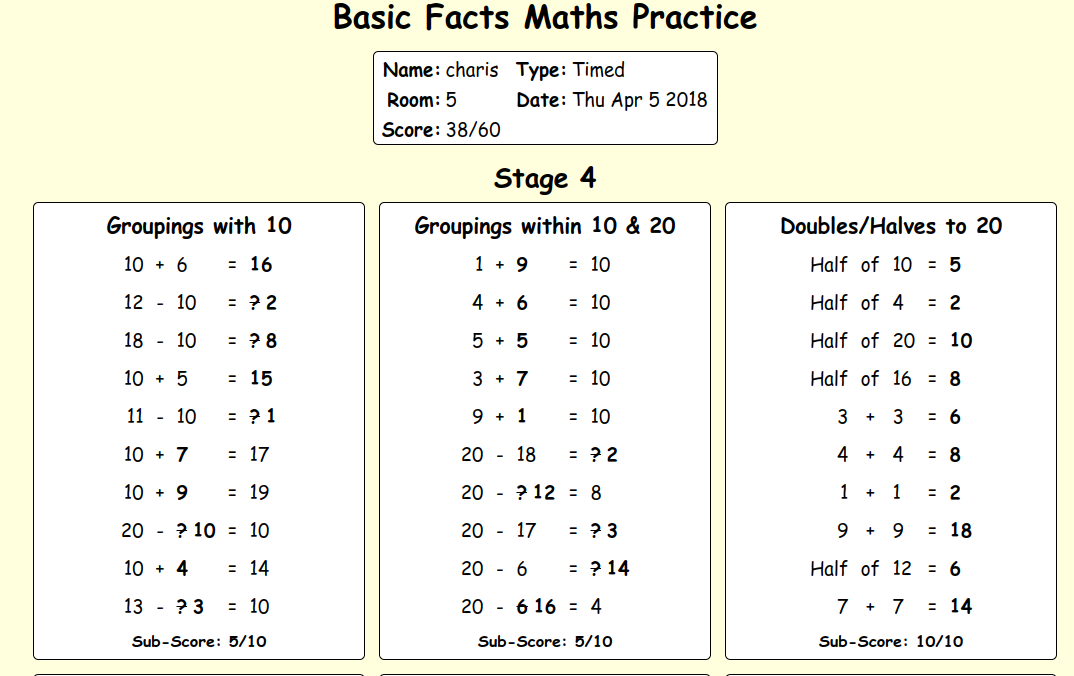This screenshot has height=676, width=1074.
Task: Click the missed answer in 20 - 17 row
Action: [604, 530]
